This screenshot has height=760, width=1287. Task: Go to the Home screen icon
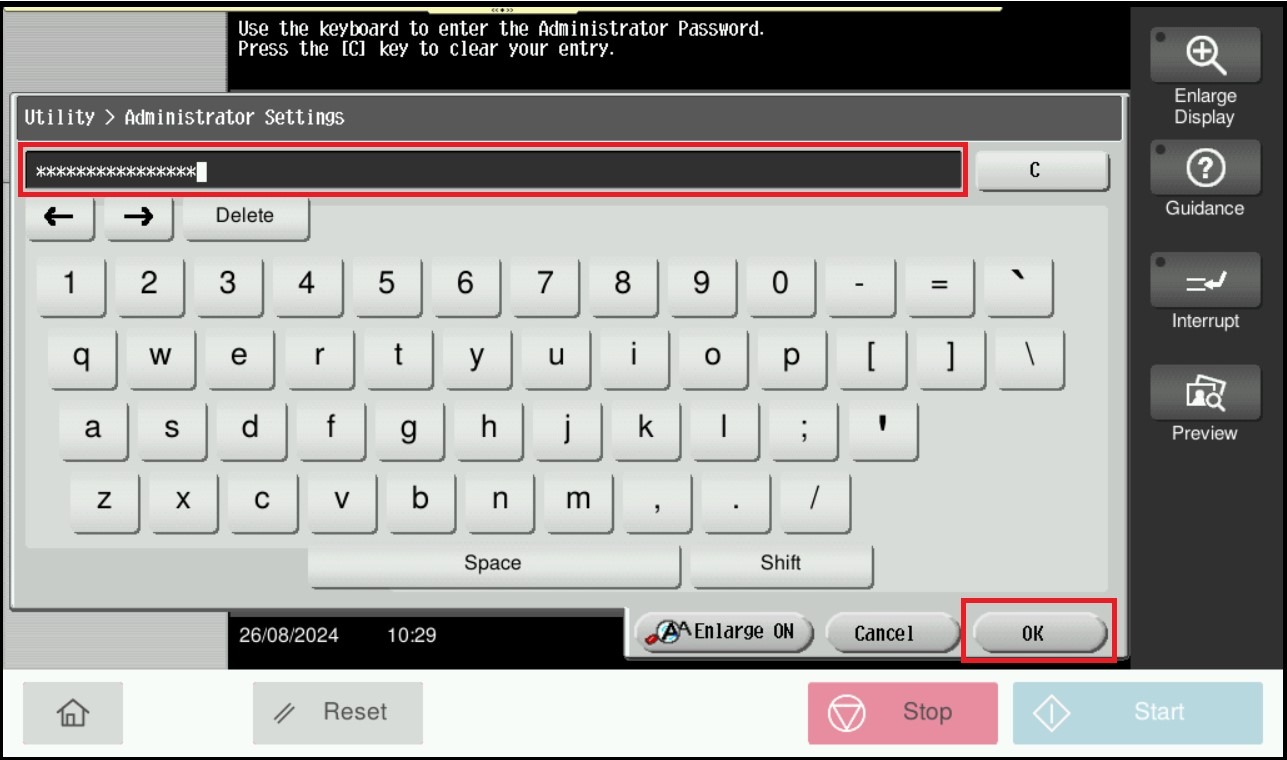pyautogui.click(x=73, y=712)
